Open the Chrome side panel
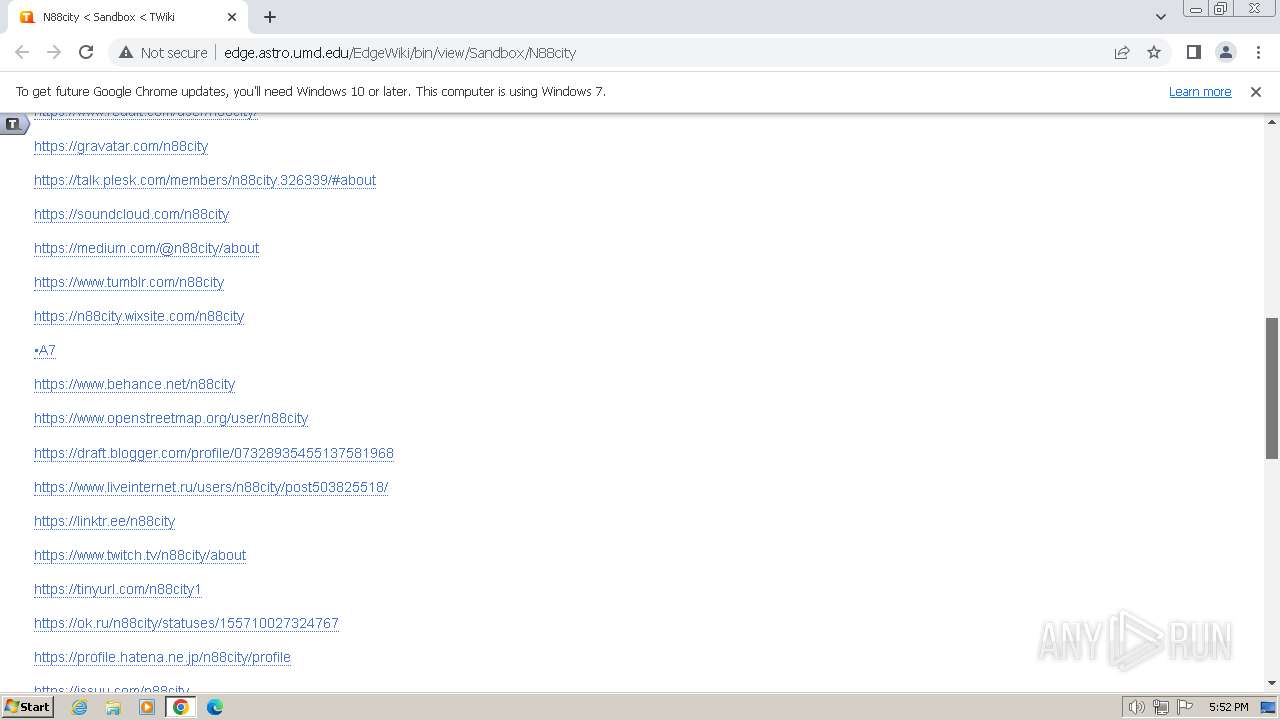 click(1193, 52)
